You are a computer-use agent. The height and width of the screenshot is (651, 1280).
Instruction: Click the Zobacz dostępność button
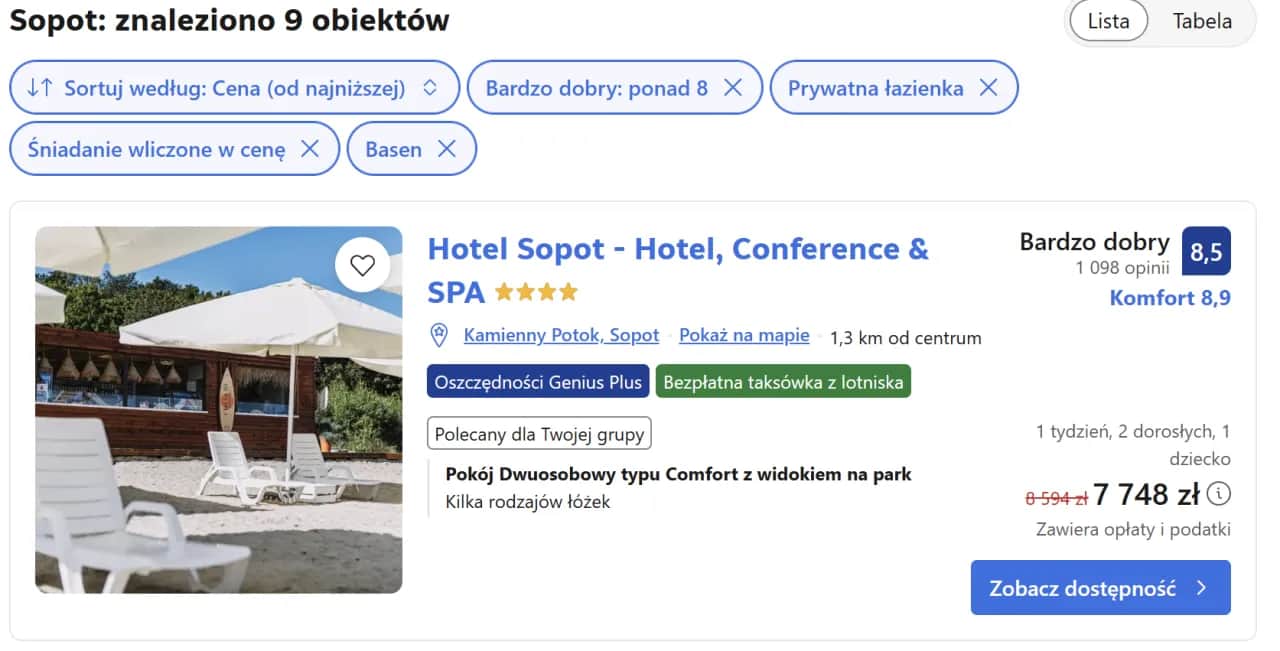coord(1099,588)
